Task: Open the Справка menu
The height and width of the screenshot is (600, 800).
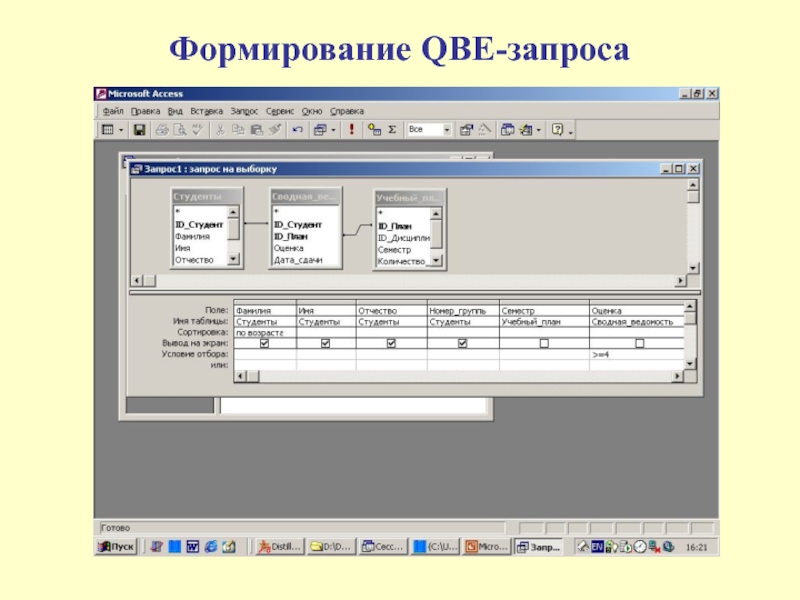Action: click(x=346, y=111)
